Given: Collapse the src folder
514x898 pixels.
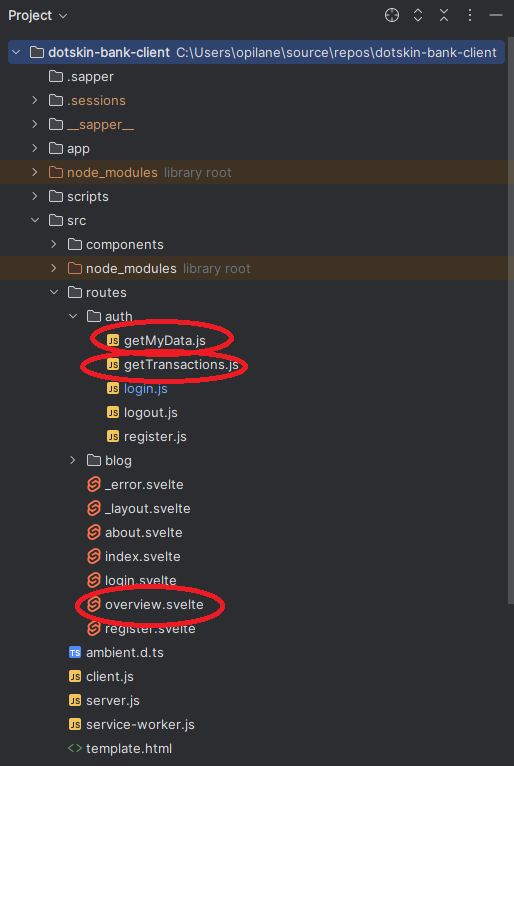Looking at the screenshot, I should point(35,220).
